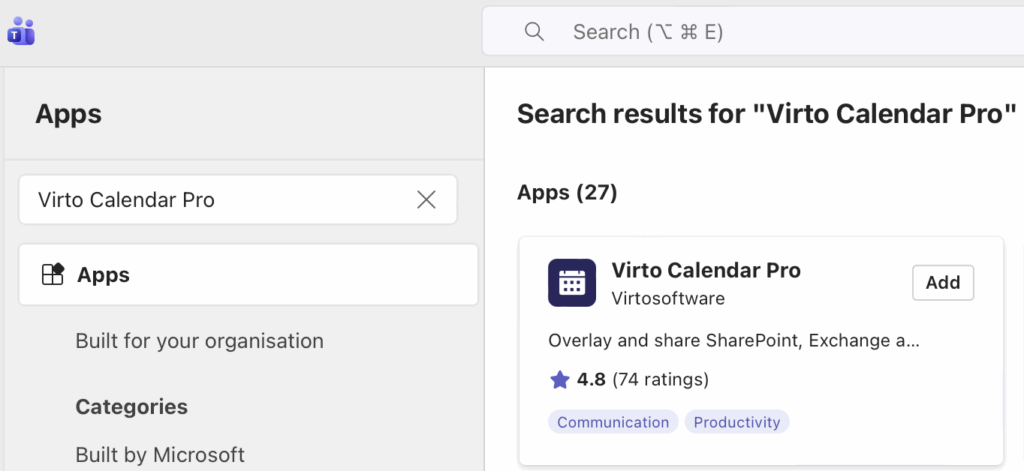Add the Virto Calendar Pro app
Screen dimensions: 1024x471
coord(942,283)
